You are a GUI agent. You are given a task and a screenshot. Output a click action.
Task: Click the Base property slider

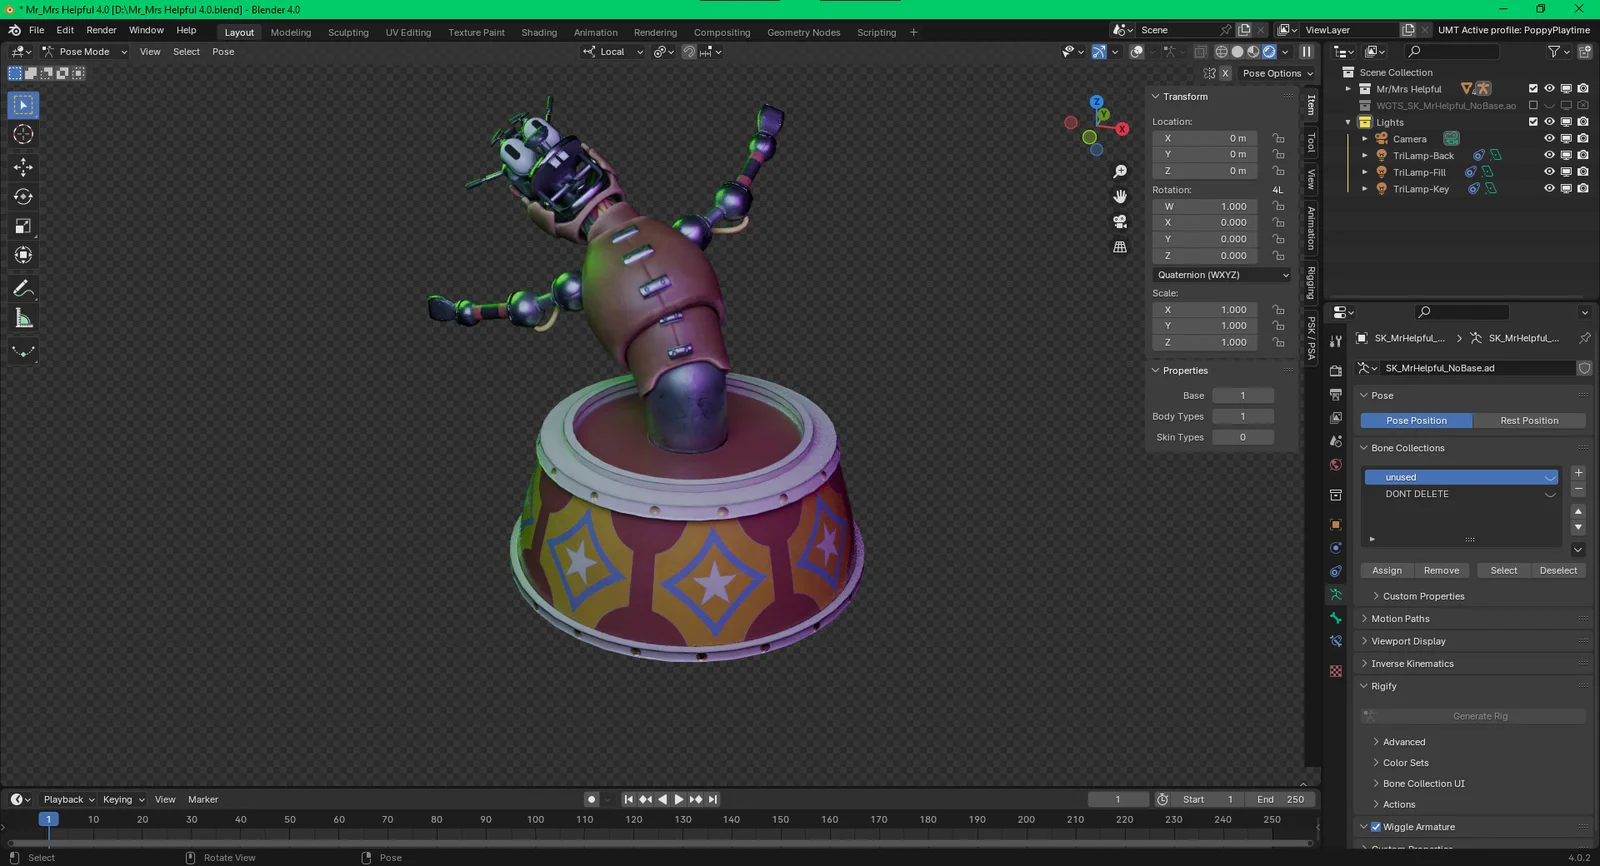1243,396
